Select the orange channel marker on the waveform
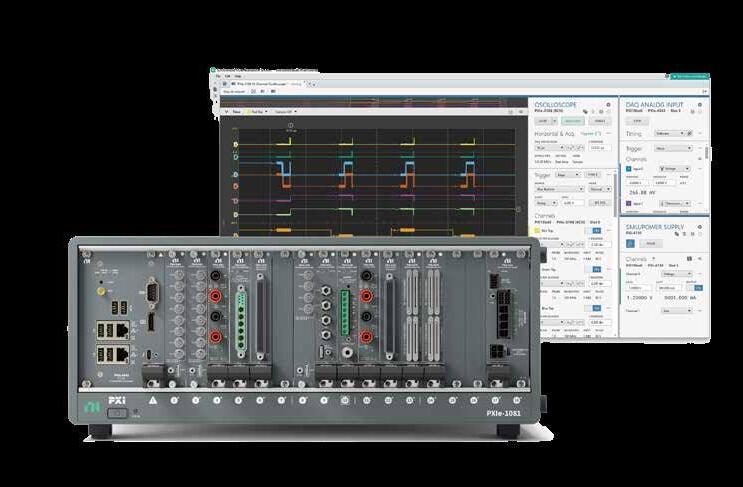 [236, 186]
